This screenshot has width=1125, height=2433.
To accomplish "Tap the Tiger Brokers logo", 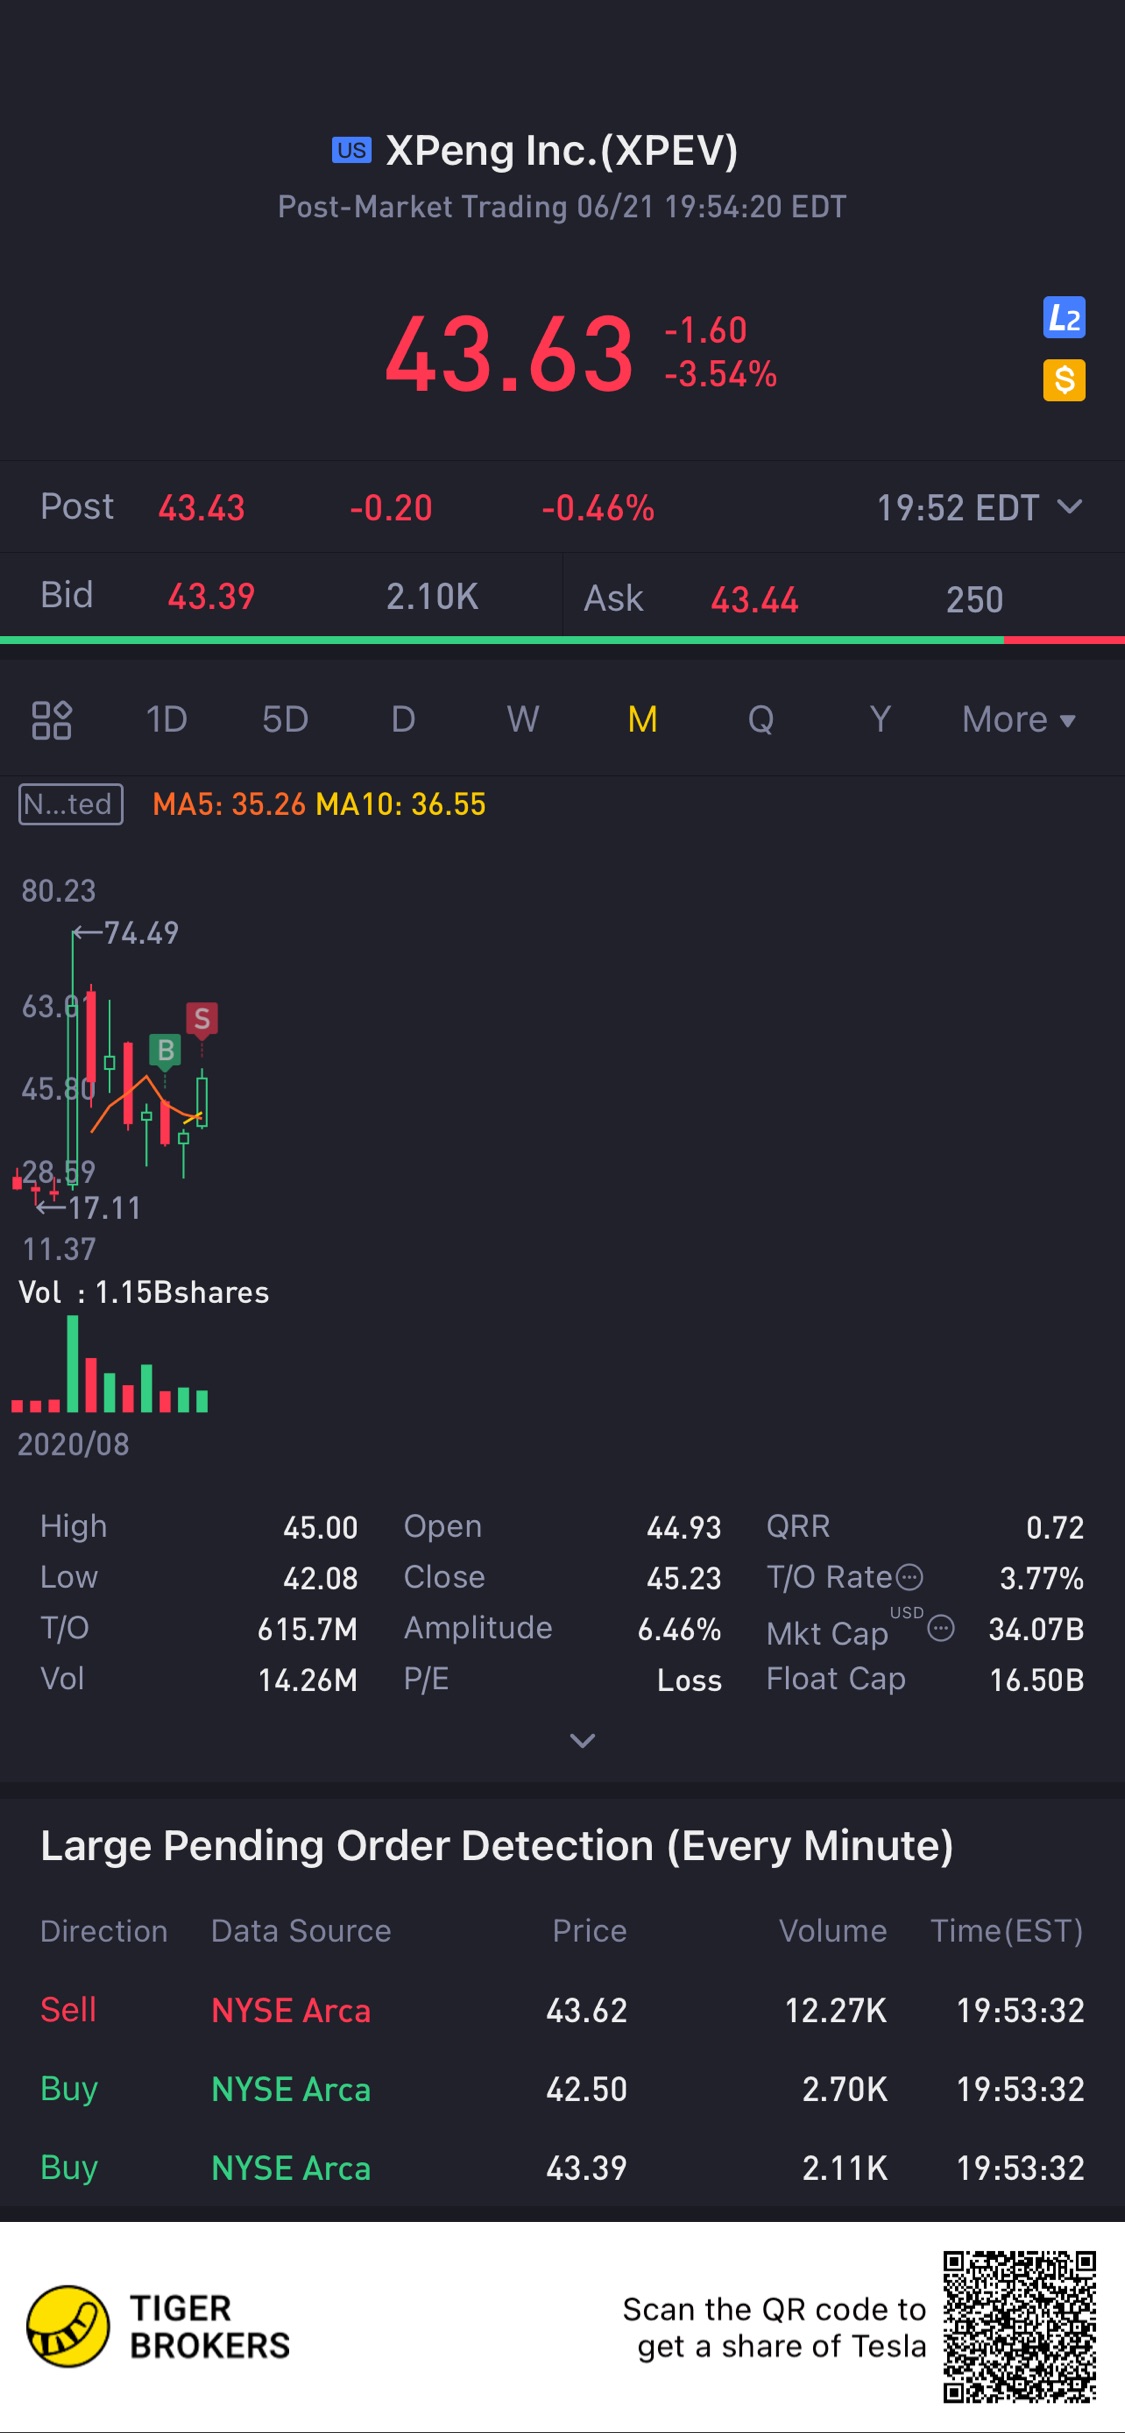I will click(x=68, y=2326).
